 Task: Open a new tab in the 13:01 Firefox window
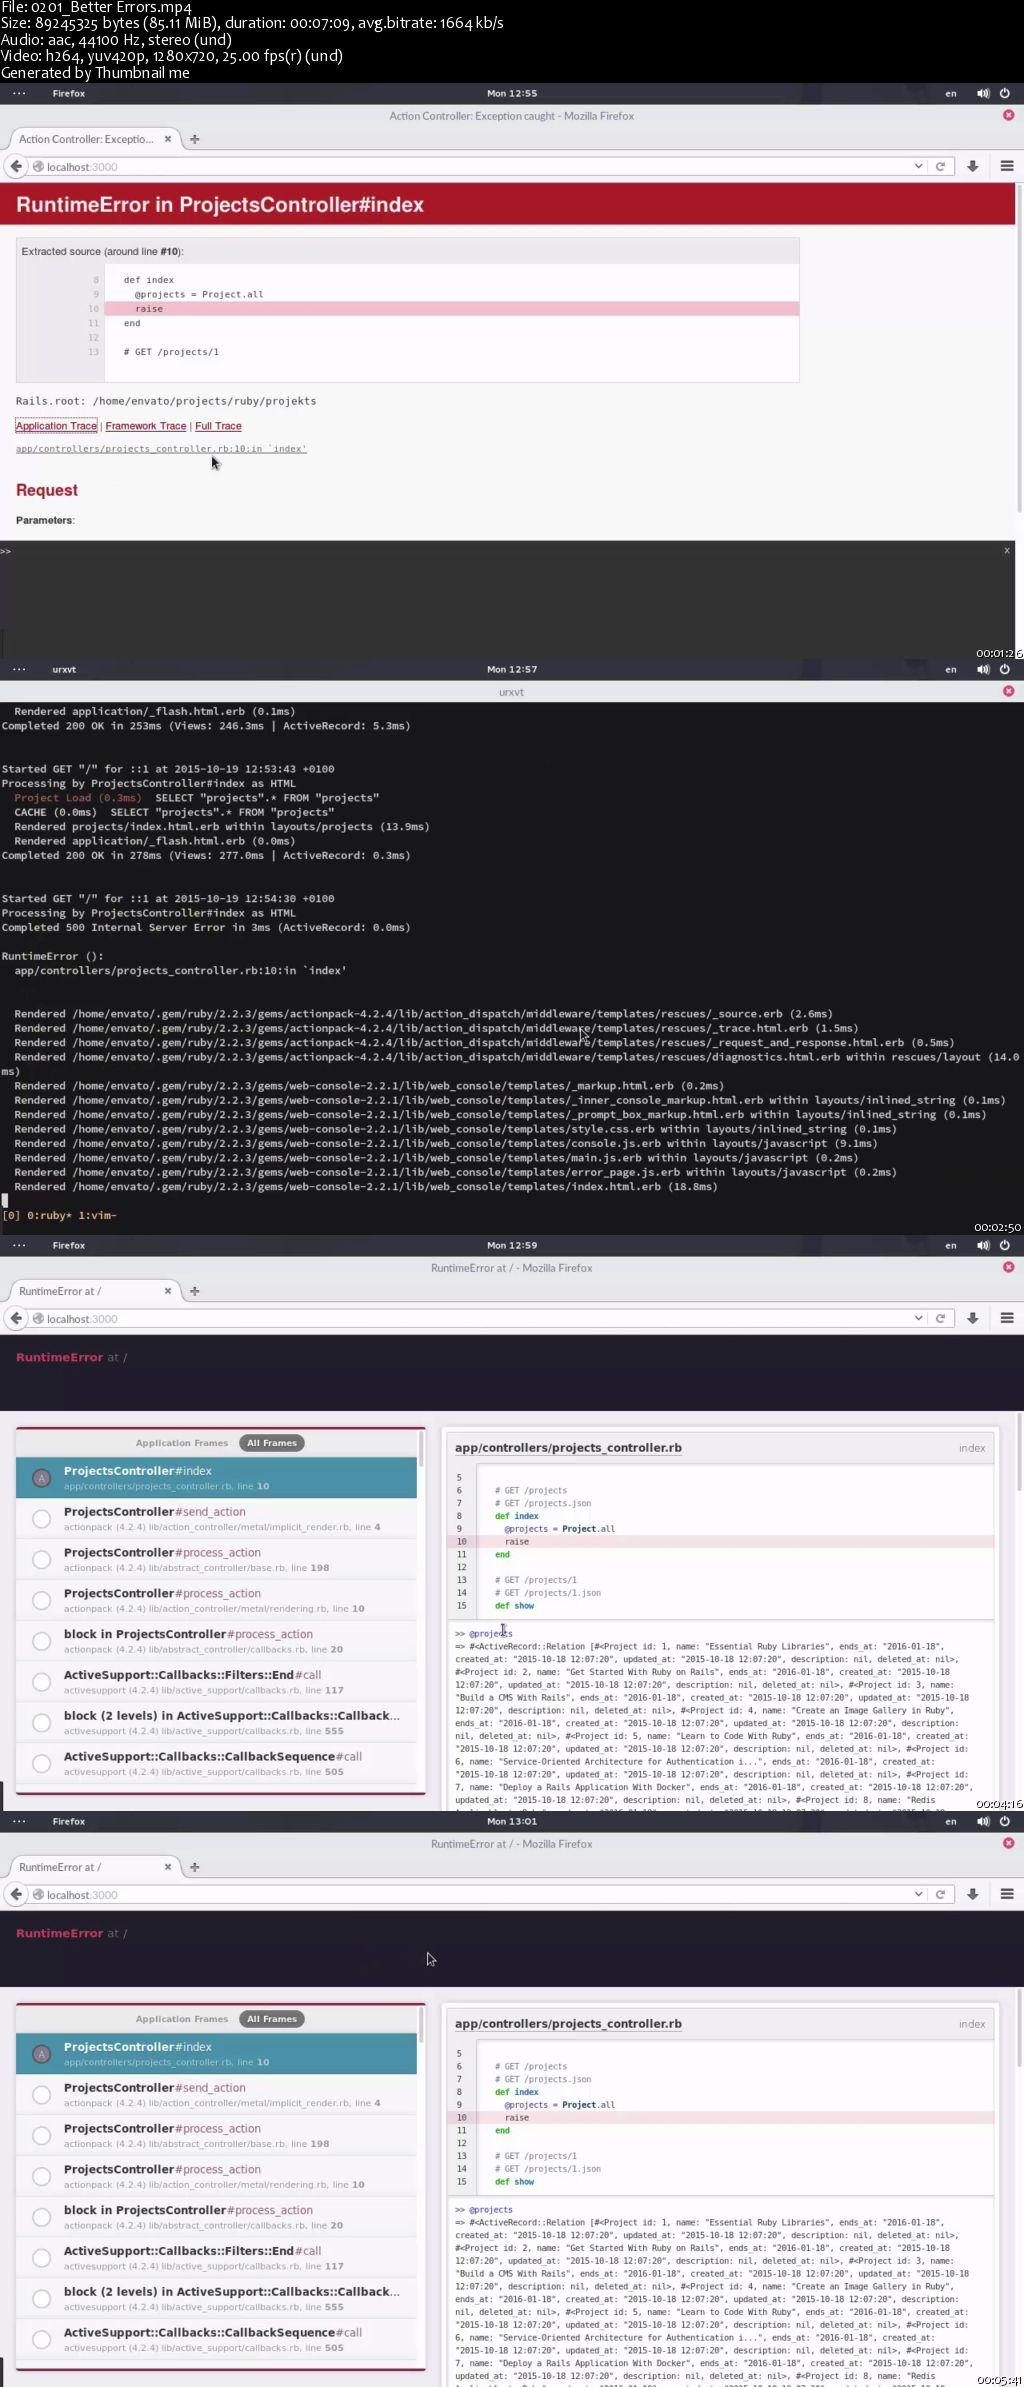pyautogui.click(x=195, y=1867)
